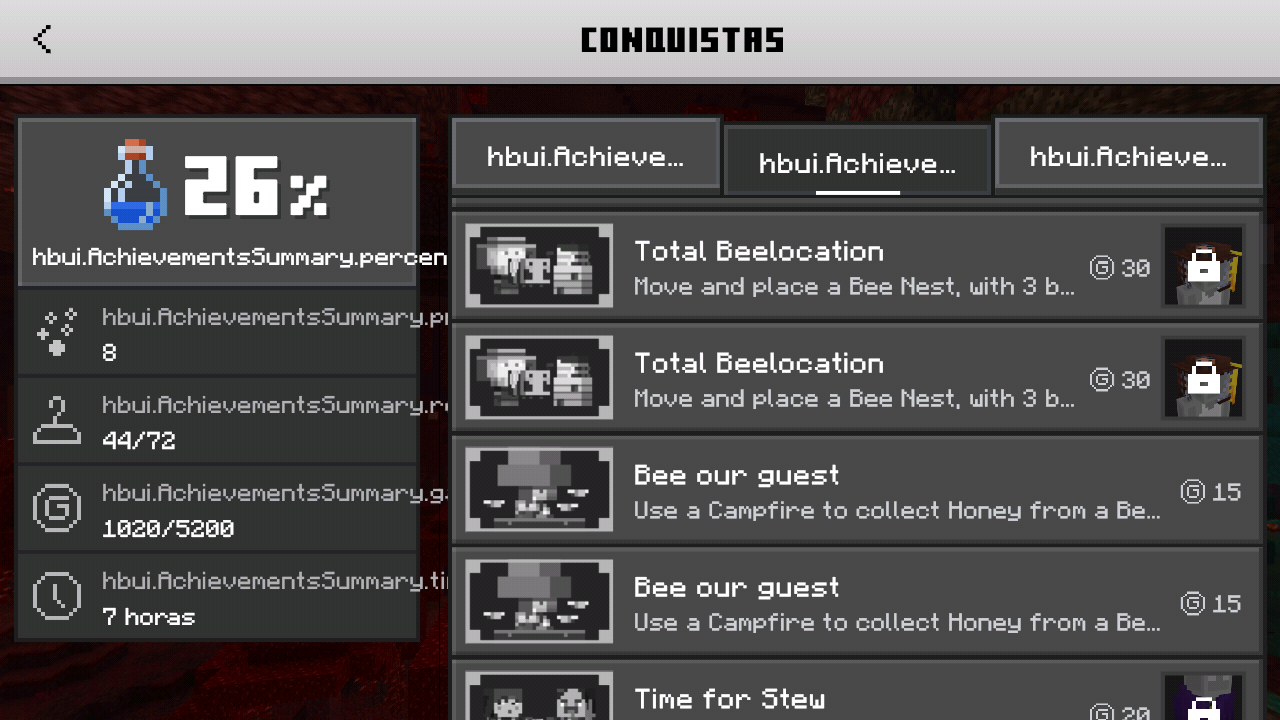The width and height of the screenshot is (1280, 720).
Task: Select second Total Beelocation achievement title
Action: pos(759,363)
